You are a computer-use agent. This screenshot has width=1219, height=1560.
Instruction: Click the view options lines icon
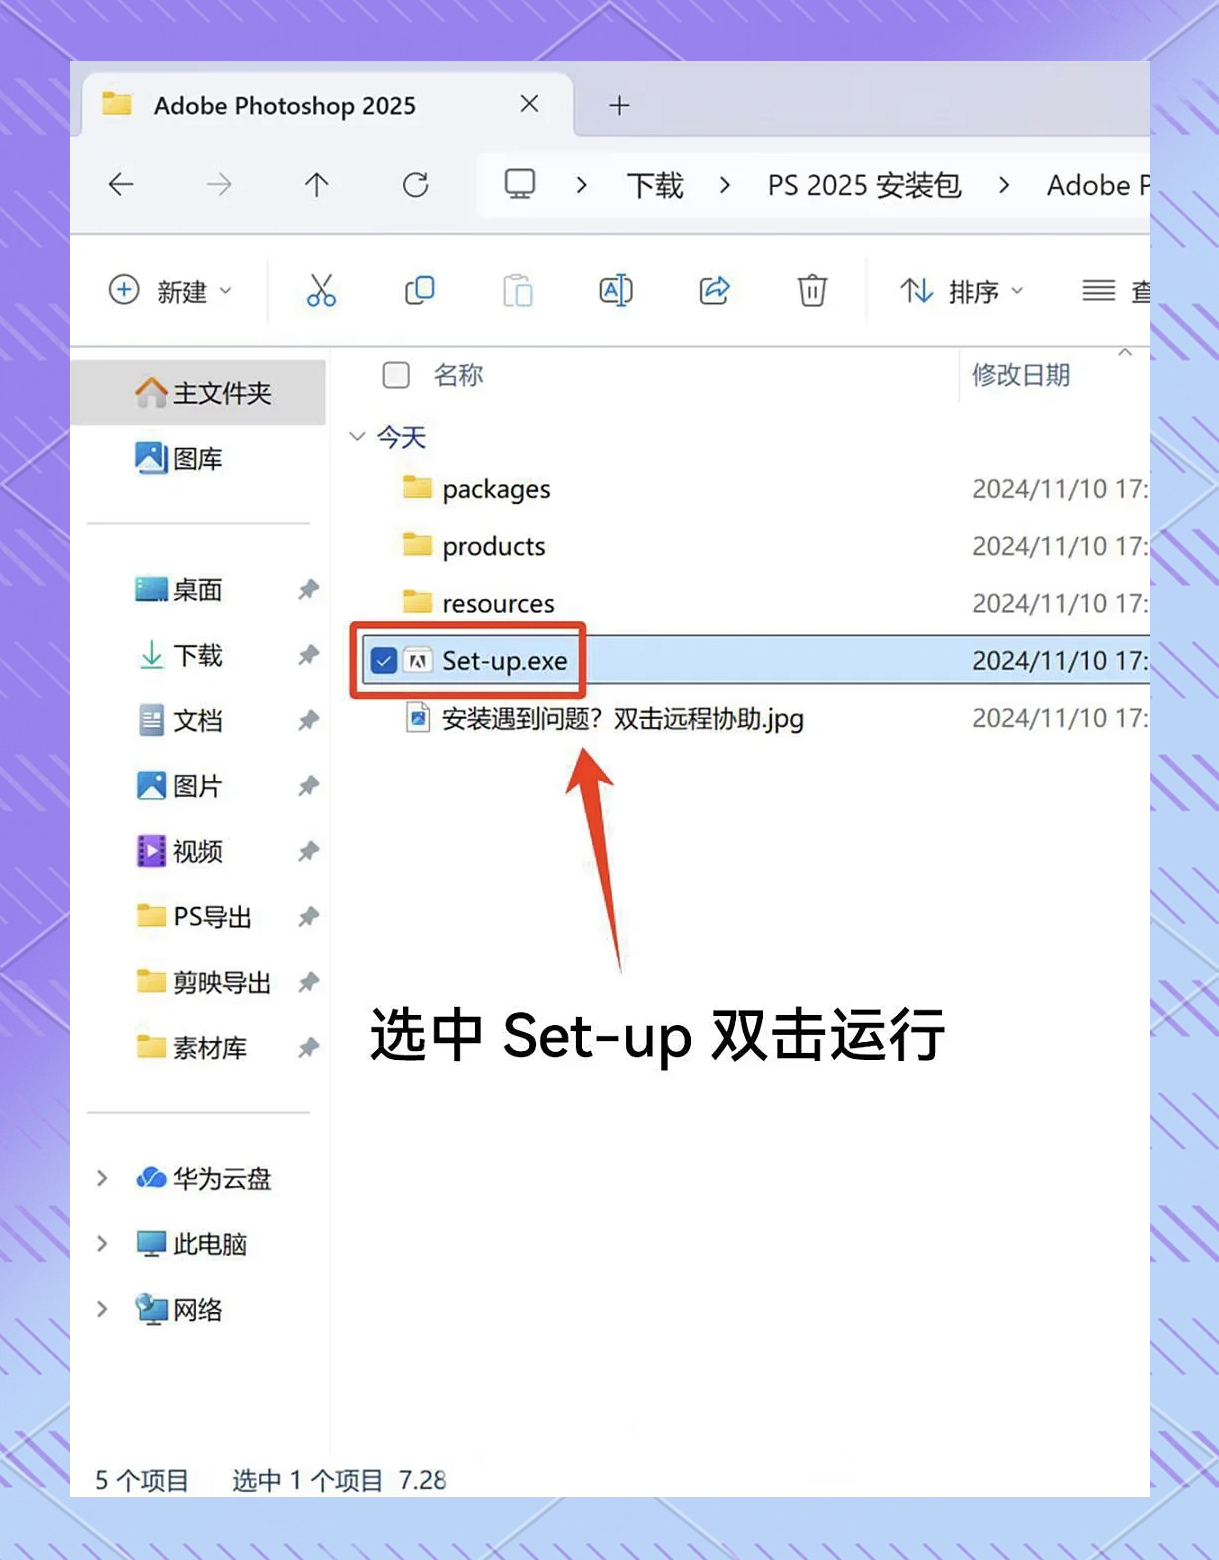[x=1099, y=291]
